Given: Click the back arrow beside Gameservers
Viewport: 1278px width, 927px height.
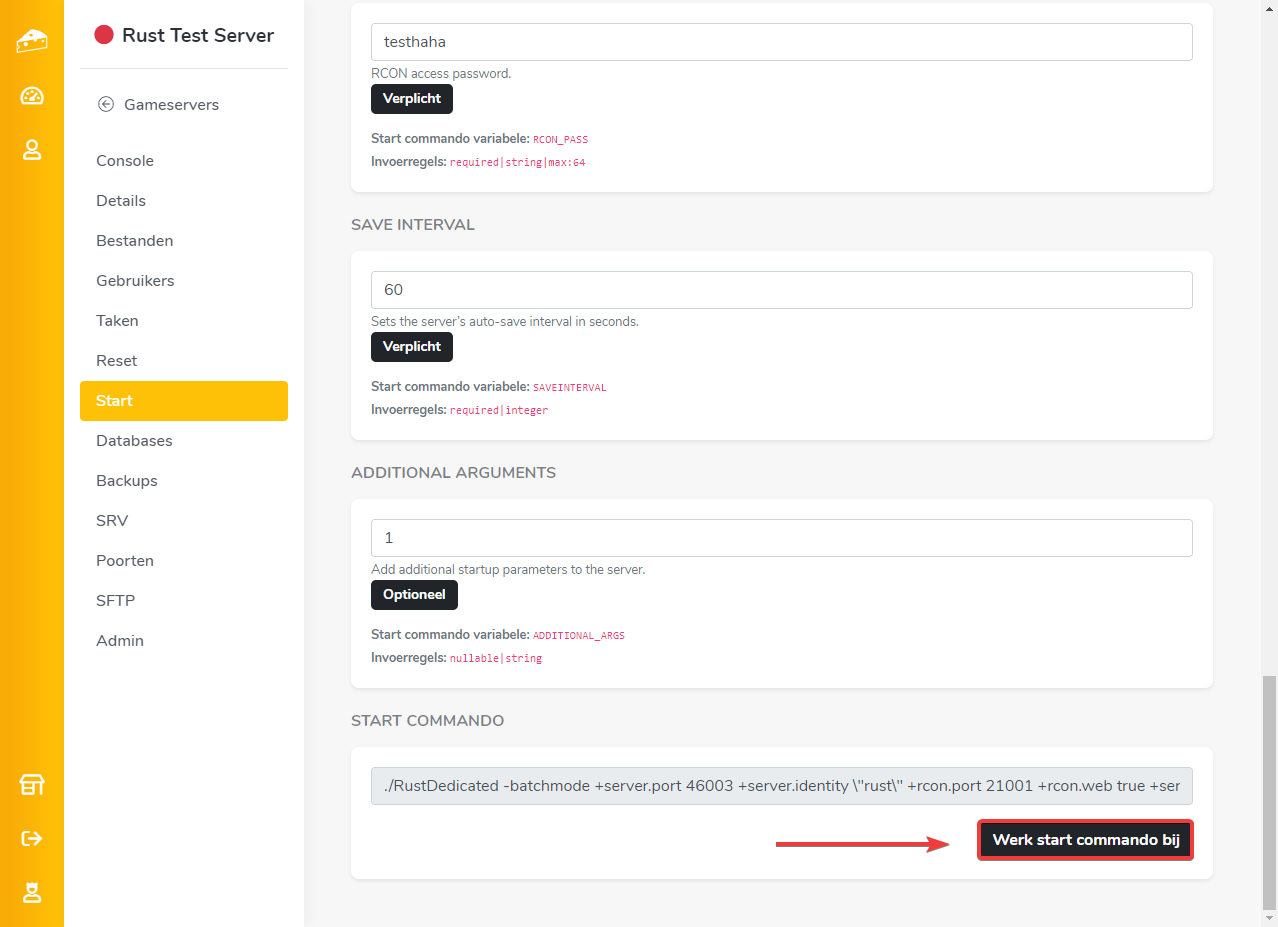Looking at the screenshot, I should coord(105,104).
